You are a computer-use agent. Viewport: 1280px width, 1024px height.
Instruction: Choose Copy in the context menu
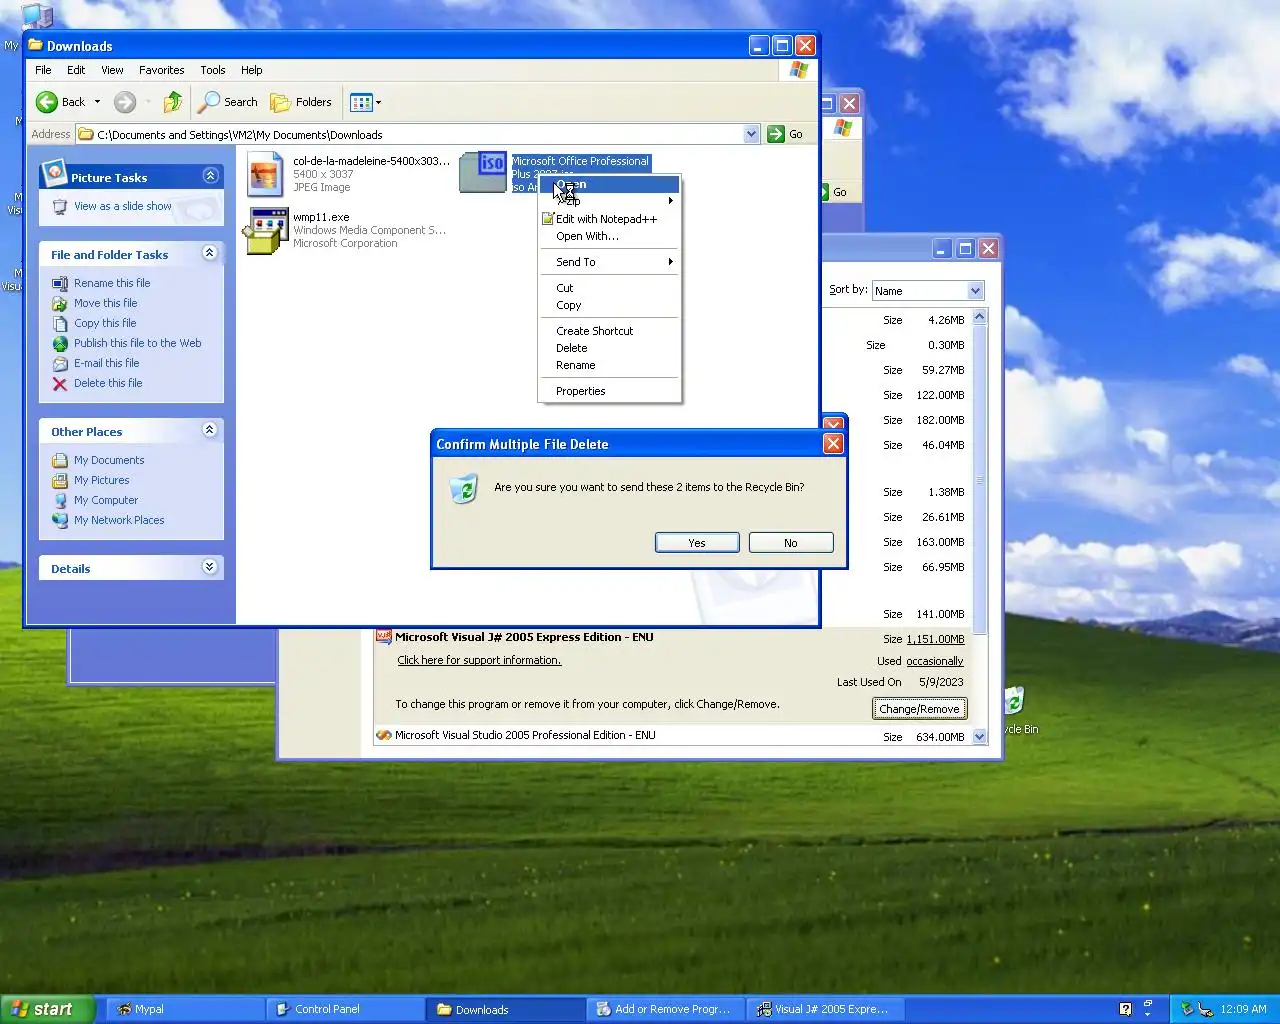tap(609, 305)
